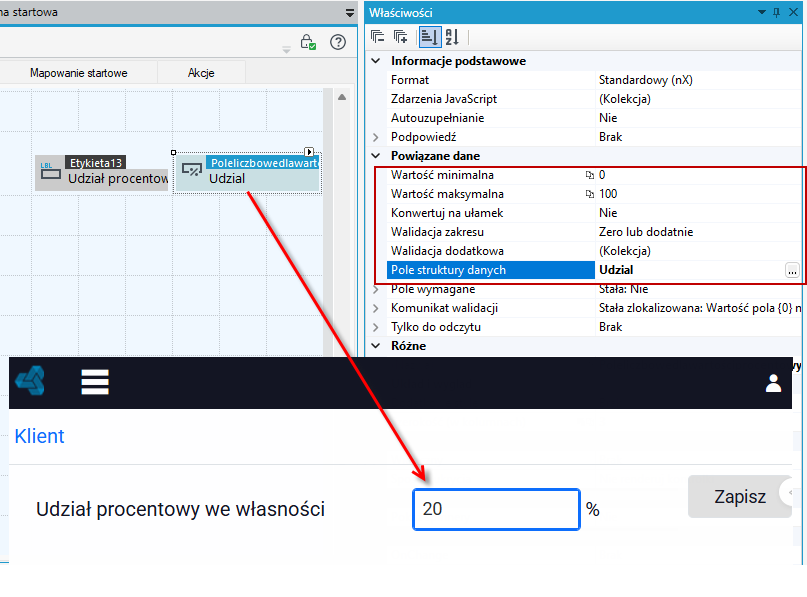Click the expand-all properties icon with plus
Image resolution: width=807 pixels, height=597 pixels.
(400, 37)
